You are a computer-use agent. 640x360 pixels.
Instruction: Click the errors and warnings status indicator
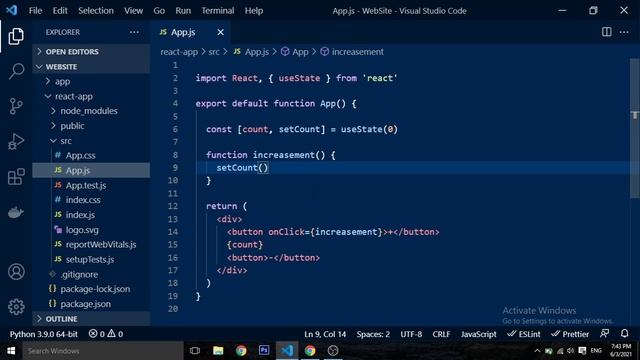click(x=106, y=334)
